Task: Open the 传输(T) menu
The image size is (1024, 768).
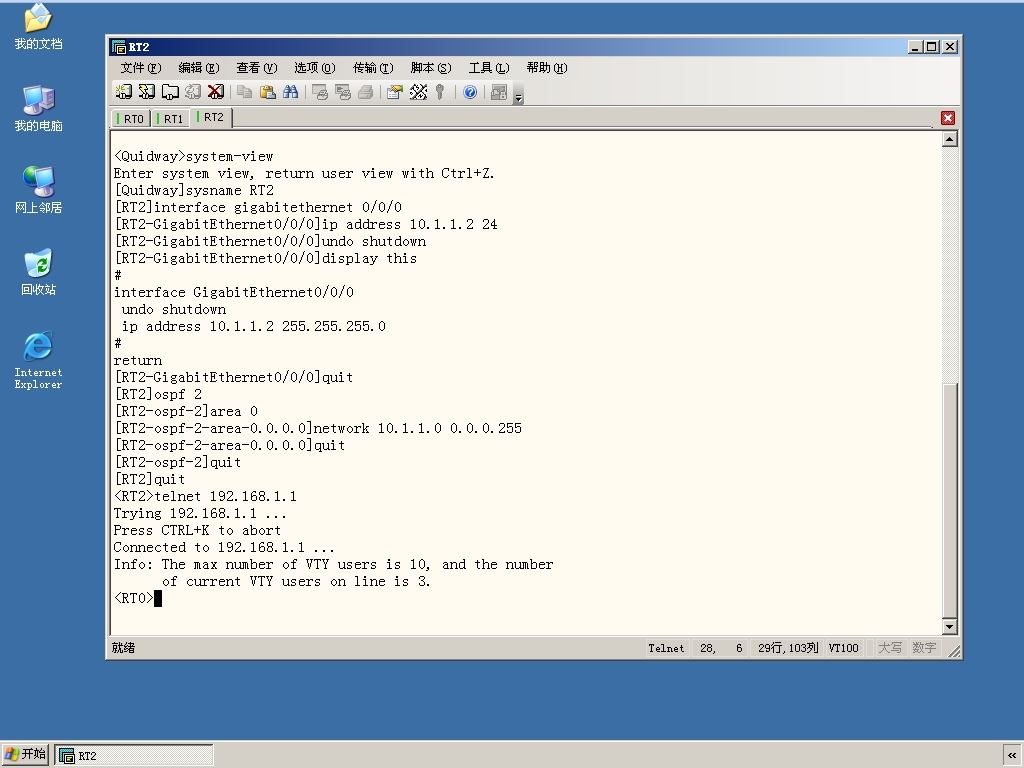Action: click(373, 68)
